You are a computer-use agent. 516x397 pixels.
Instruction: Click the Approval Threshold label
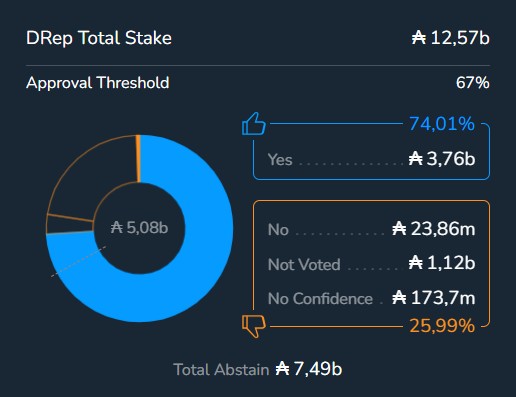point(98,83)
